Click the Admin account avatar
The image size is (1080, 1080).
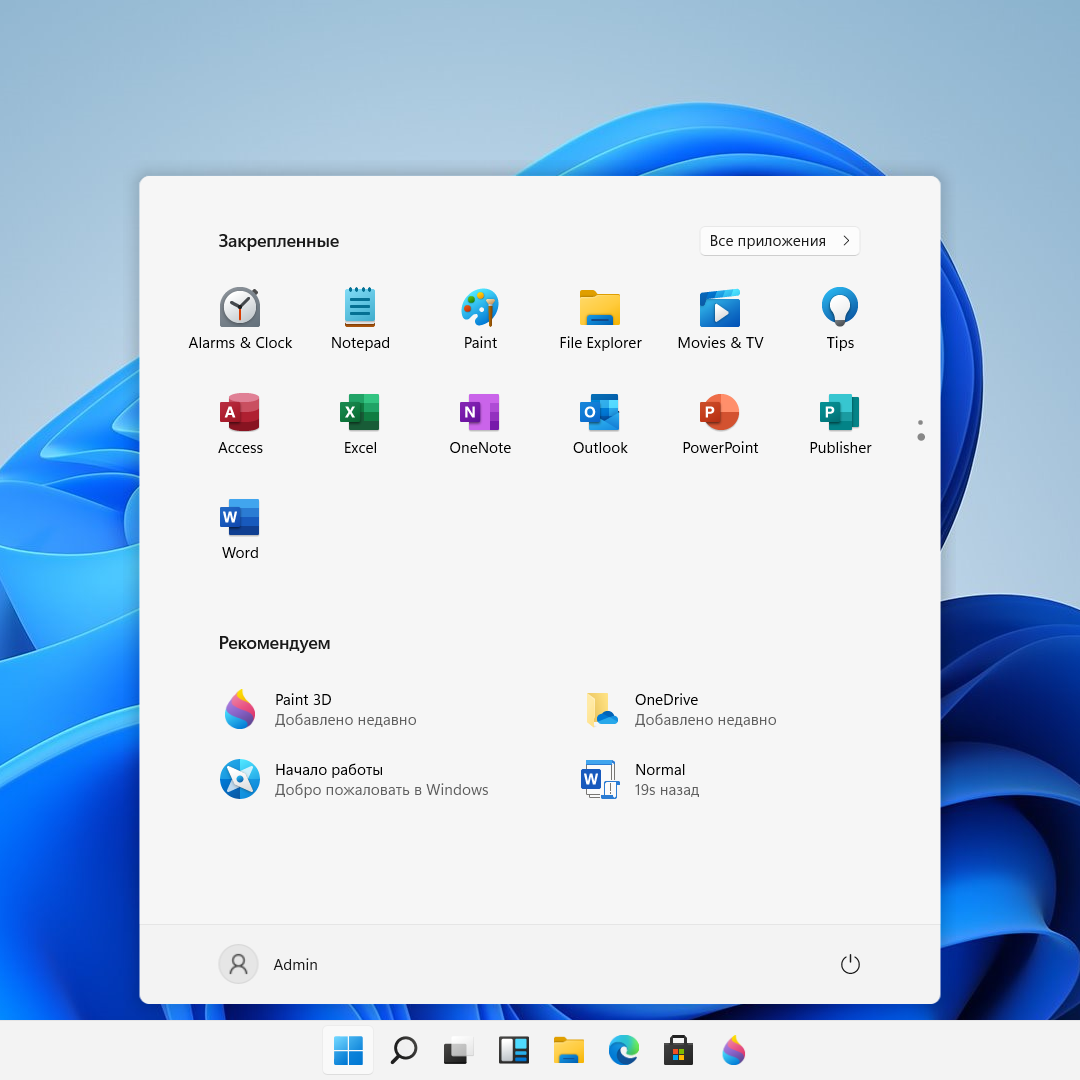238,964
